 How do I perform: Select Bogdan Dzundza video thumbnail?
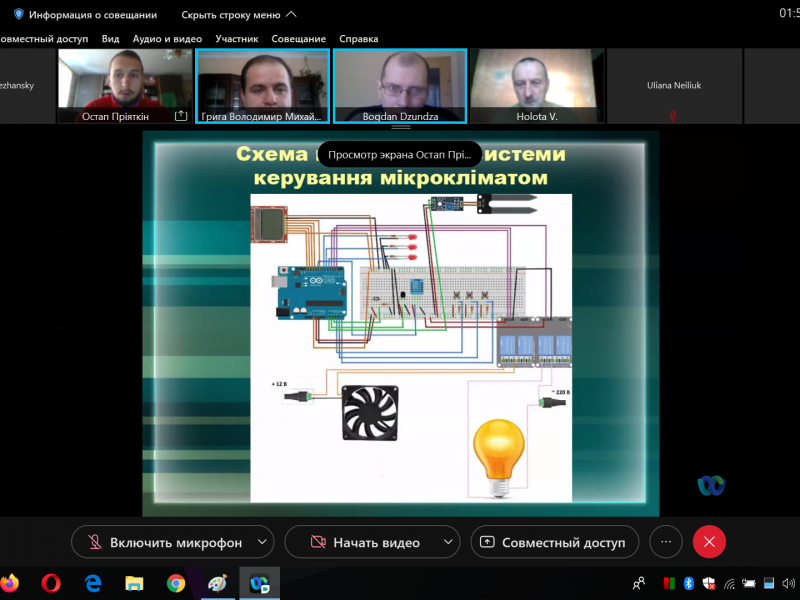400,85
